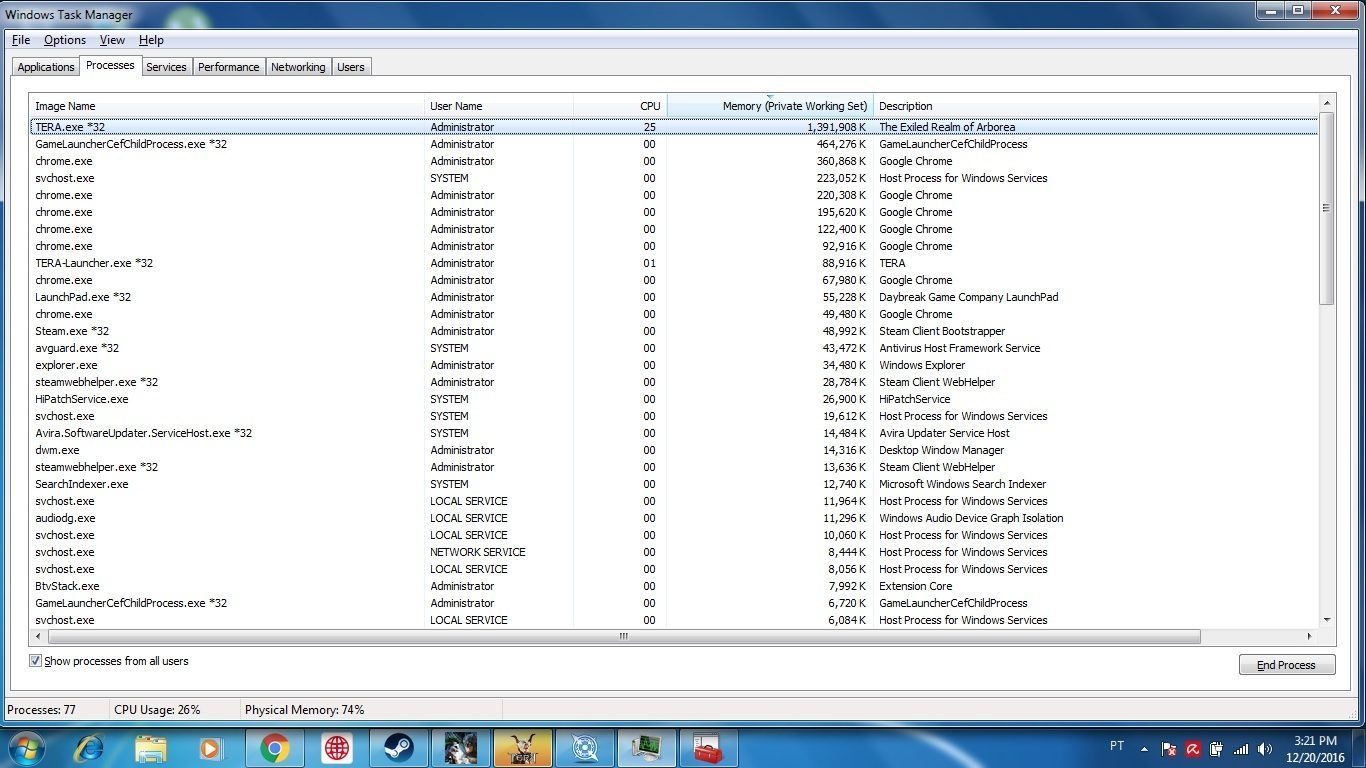
Task: Click the red globe icon in taskbar
Action: point(336,748)
